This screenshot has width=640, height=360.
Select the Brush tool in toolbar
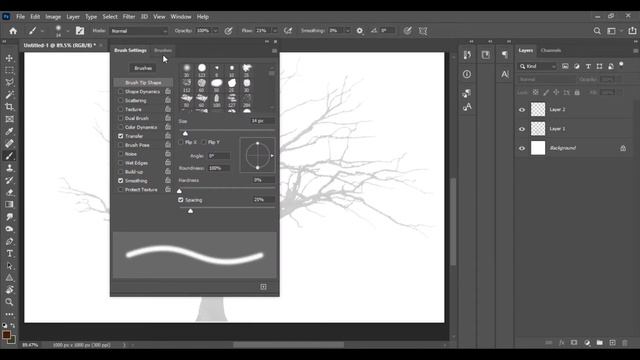[9, 156]
